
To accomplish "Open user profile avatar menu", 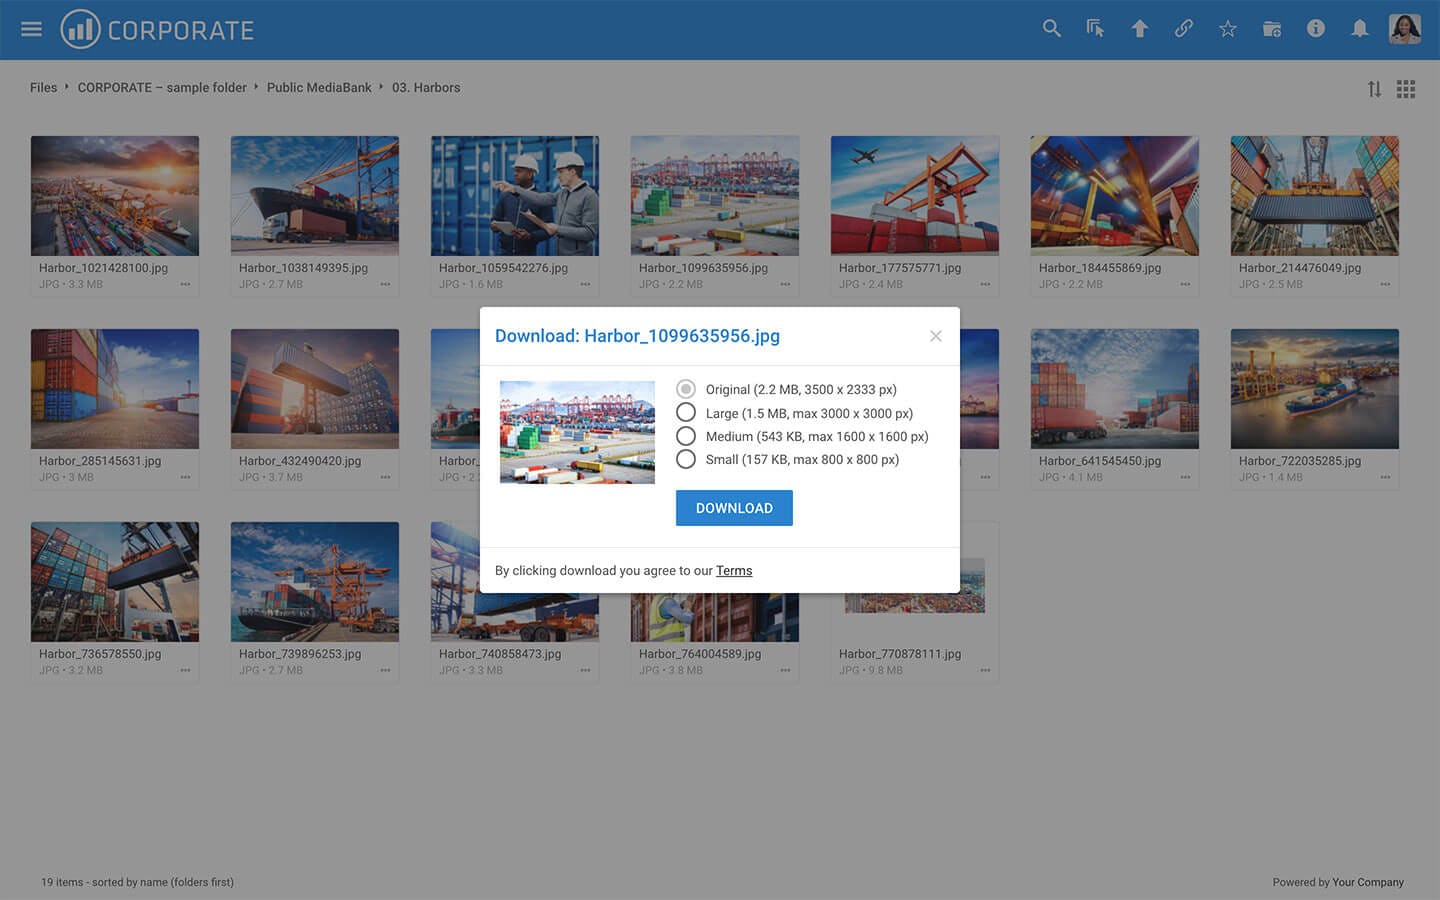I will click(x=1404, y=29).
